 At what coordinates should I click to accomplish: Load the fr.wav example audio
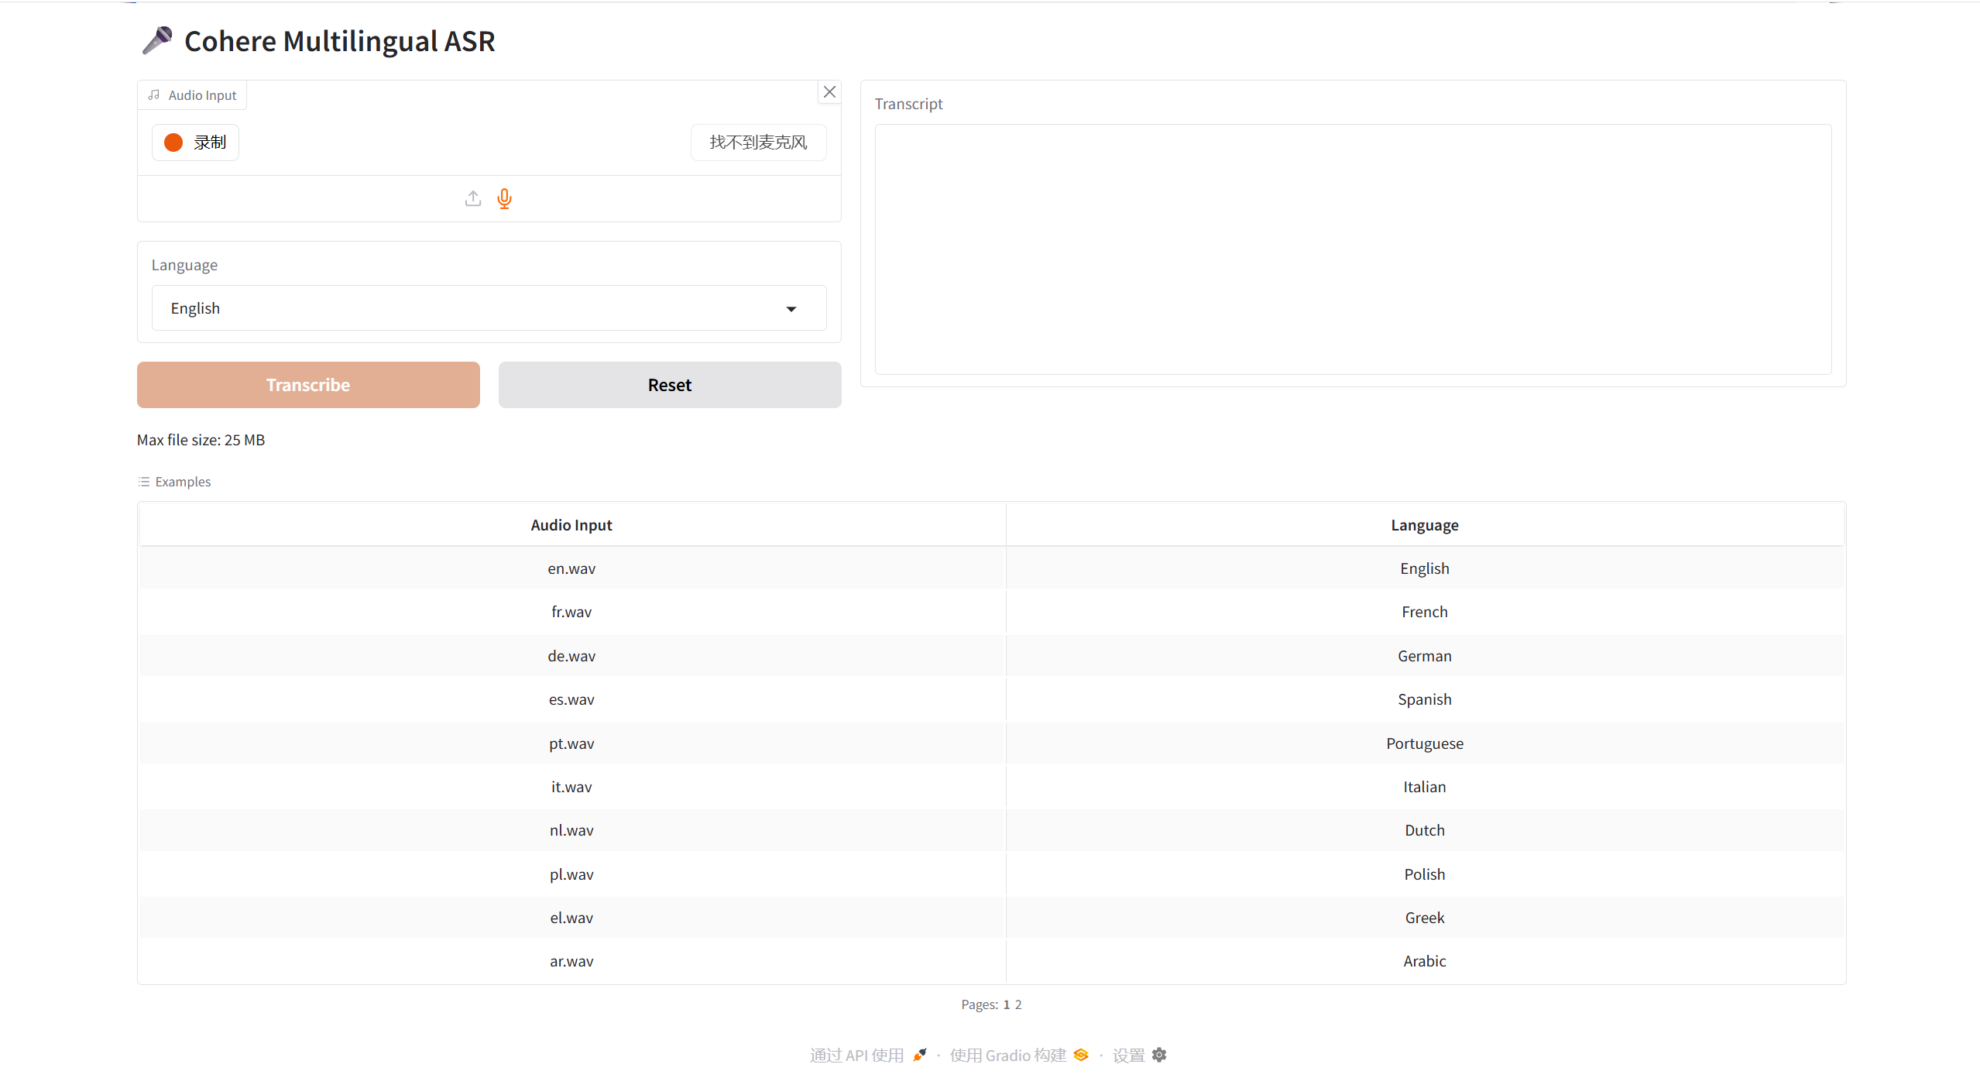click(571, 612)
